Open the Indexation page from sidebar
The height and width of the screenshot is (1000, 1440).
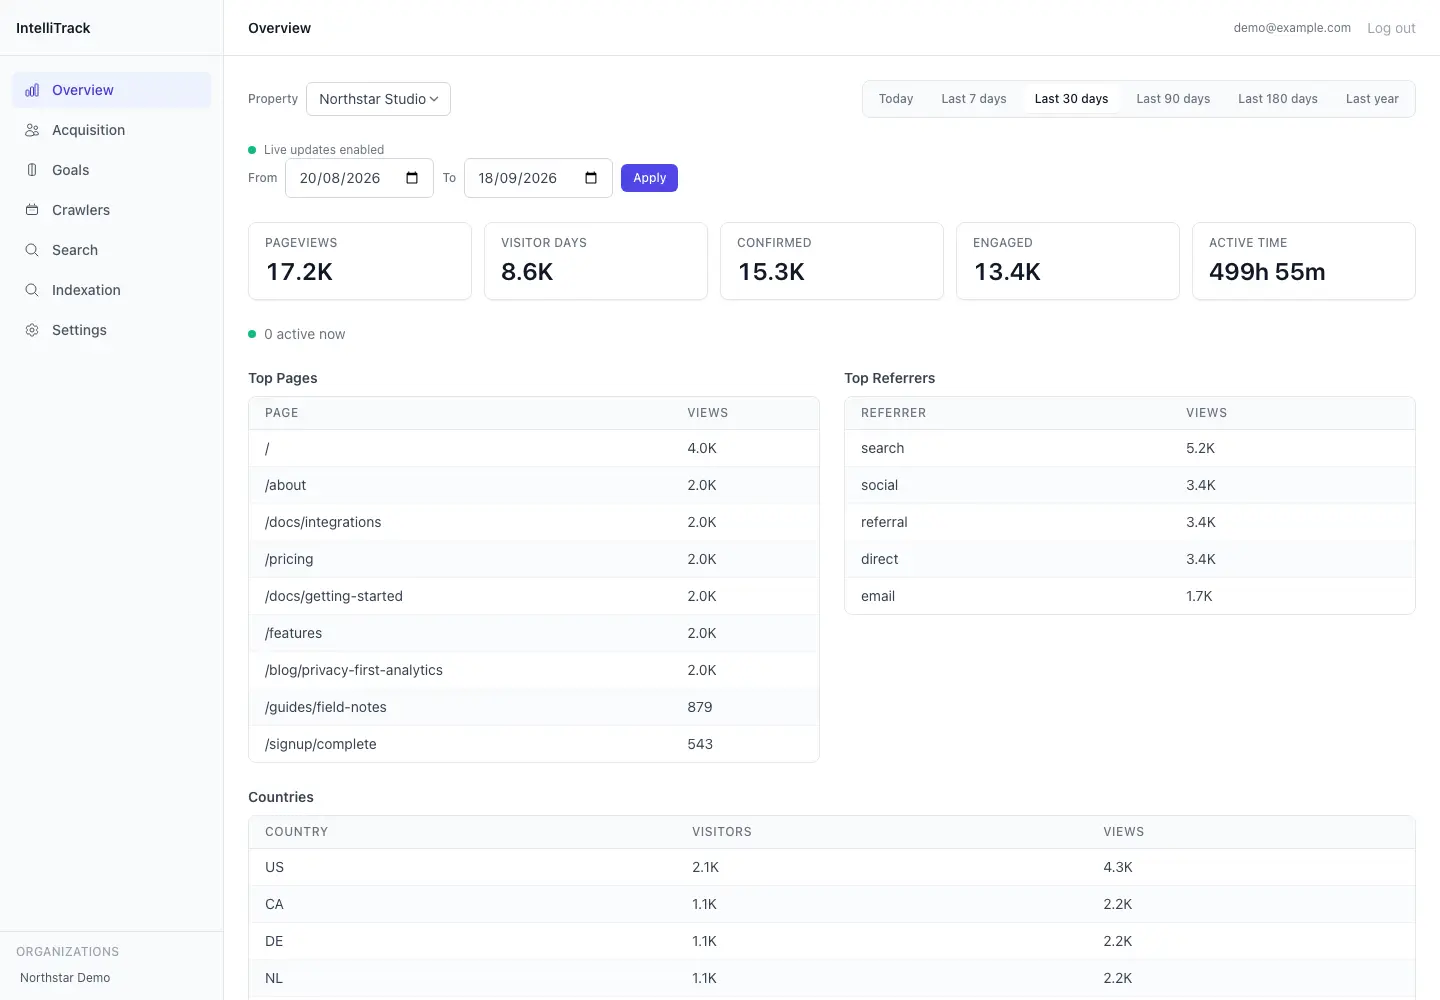(x=112, y=290)
